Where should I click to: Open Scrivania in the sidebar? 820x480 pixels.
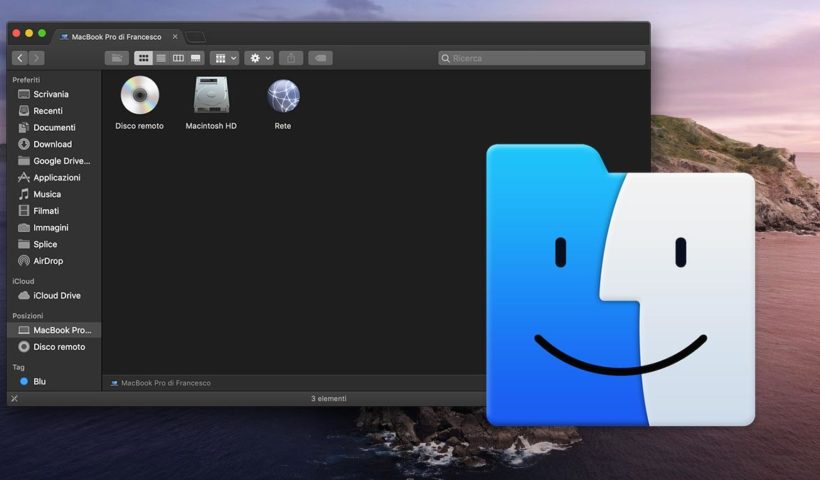pyautogui.click(x=51, y=94)
